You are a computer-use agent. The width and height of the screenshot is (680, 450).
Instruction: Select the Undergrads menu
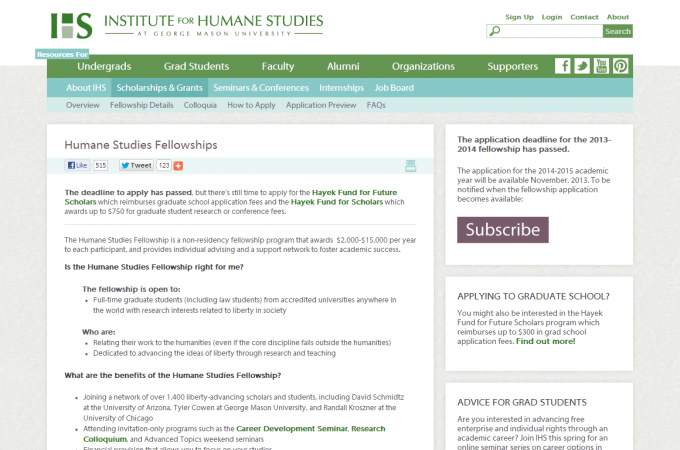(104, 66)
